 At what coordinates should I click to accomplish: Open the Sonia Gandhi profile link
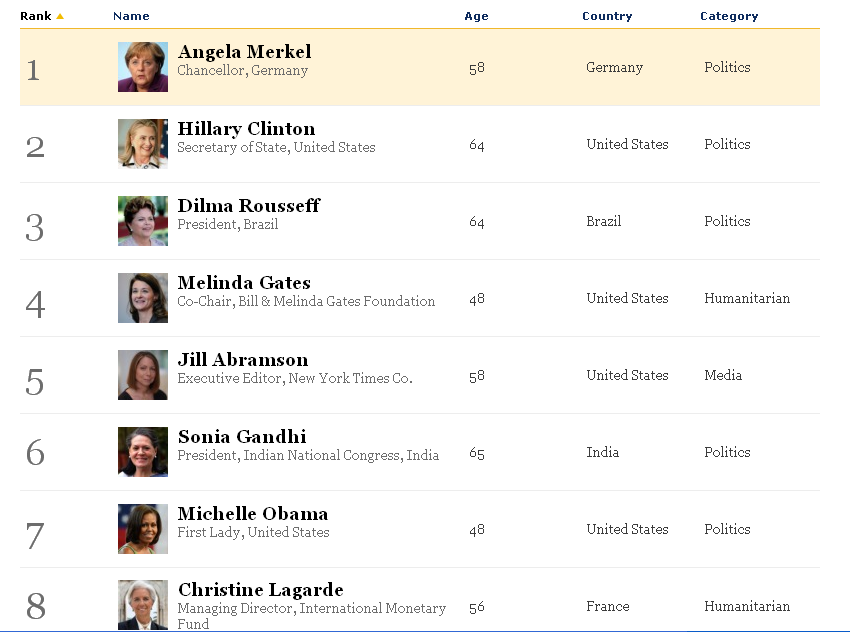pyautogui.click(x=242, y=437)
